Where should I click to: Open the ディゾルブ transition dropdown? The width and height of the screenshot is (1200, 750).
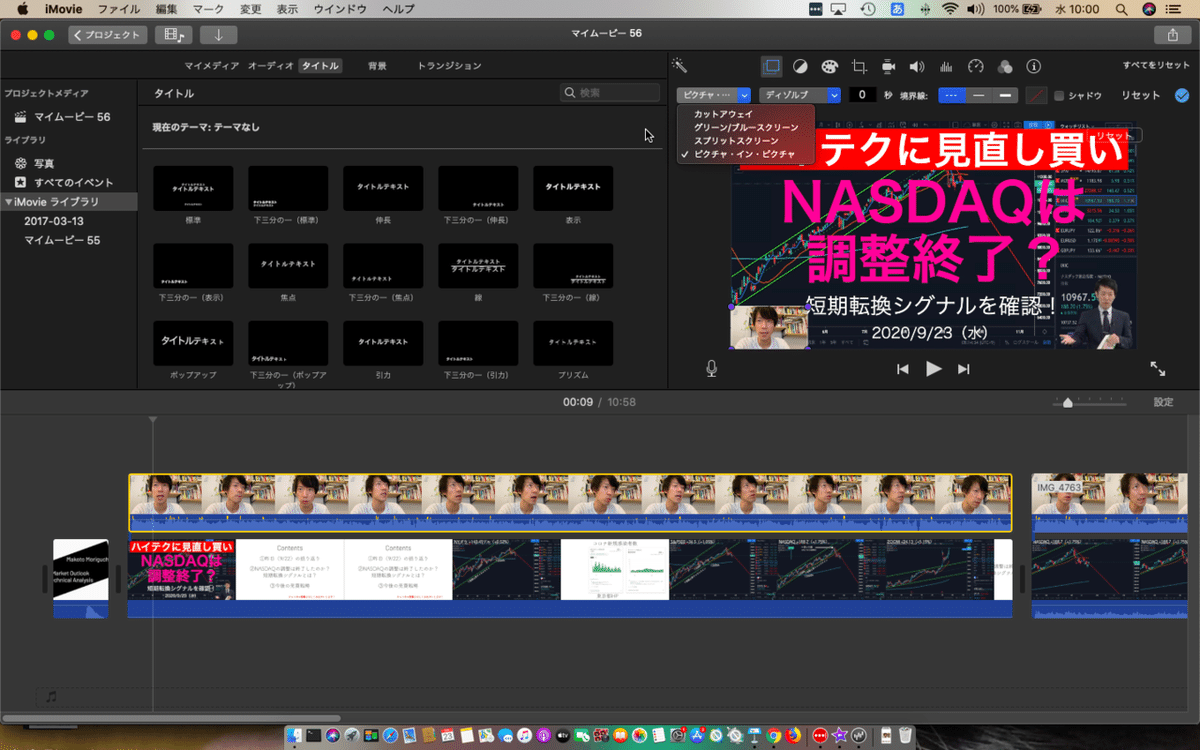(x=799, y=95)
